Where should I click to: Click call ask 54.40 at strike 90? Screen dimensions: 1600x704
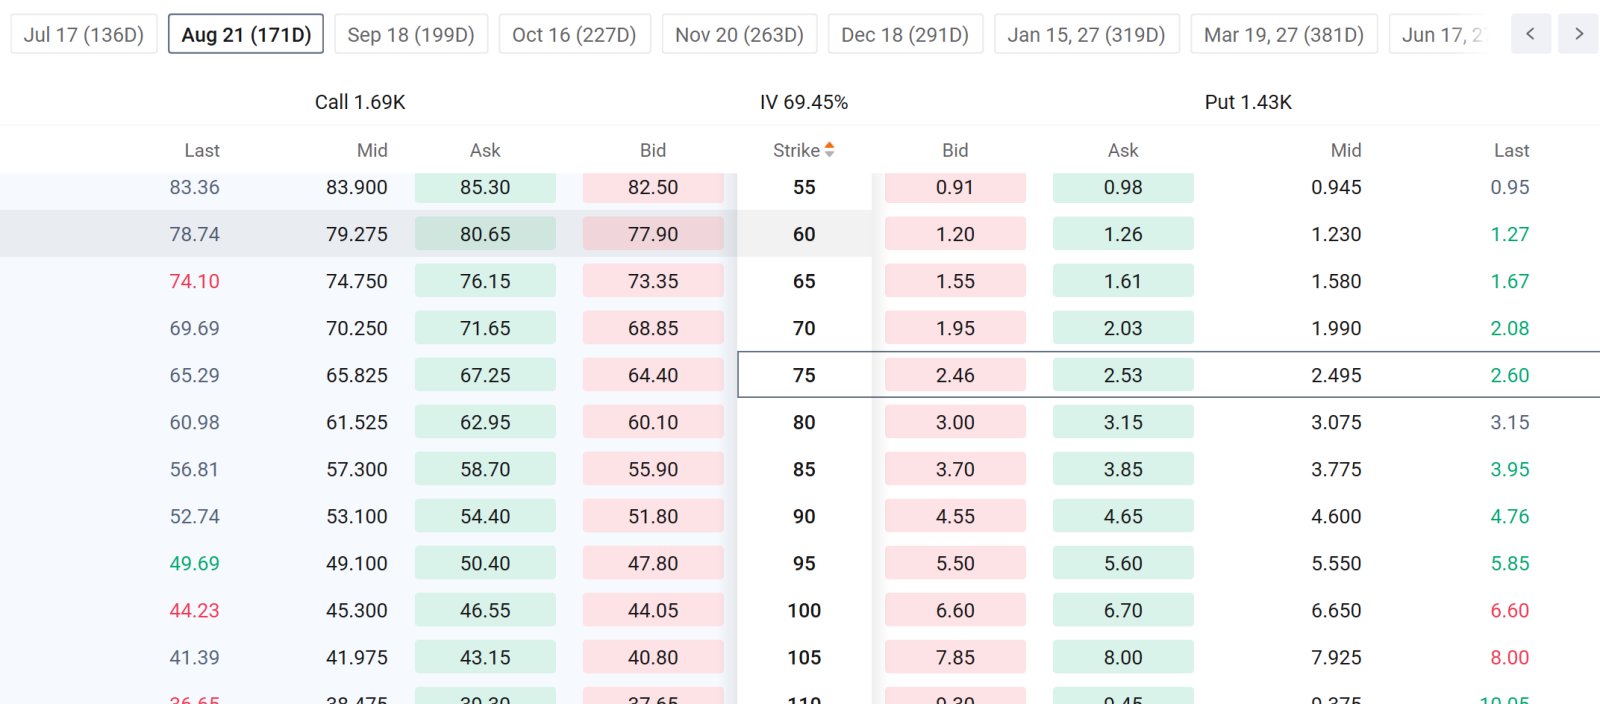(x=485, y=516)
